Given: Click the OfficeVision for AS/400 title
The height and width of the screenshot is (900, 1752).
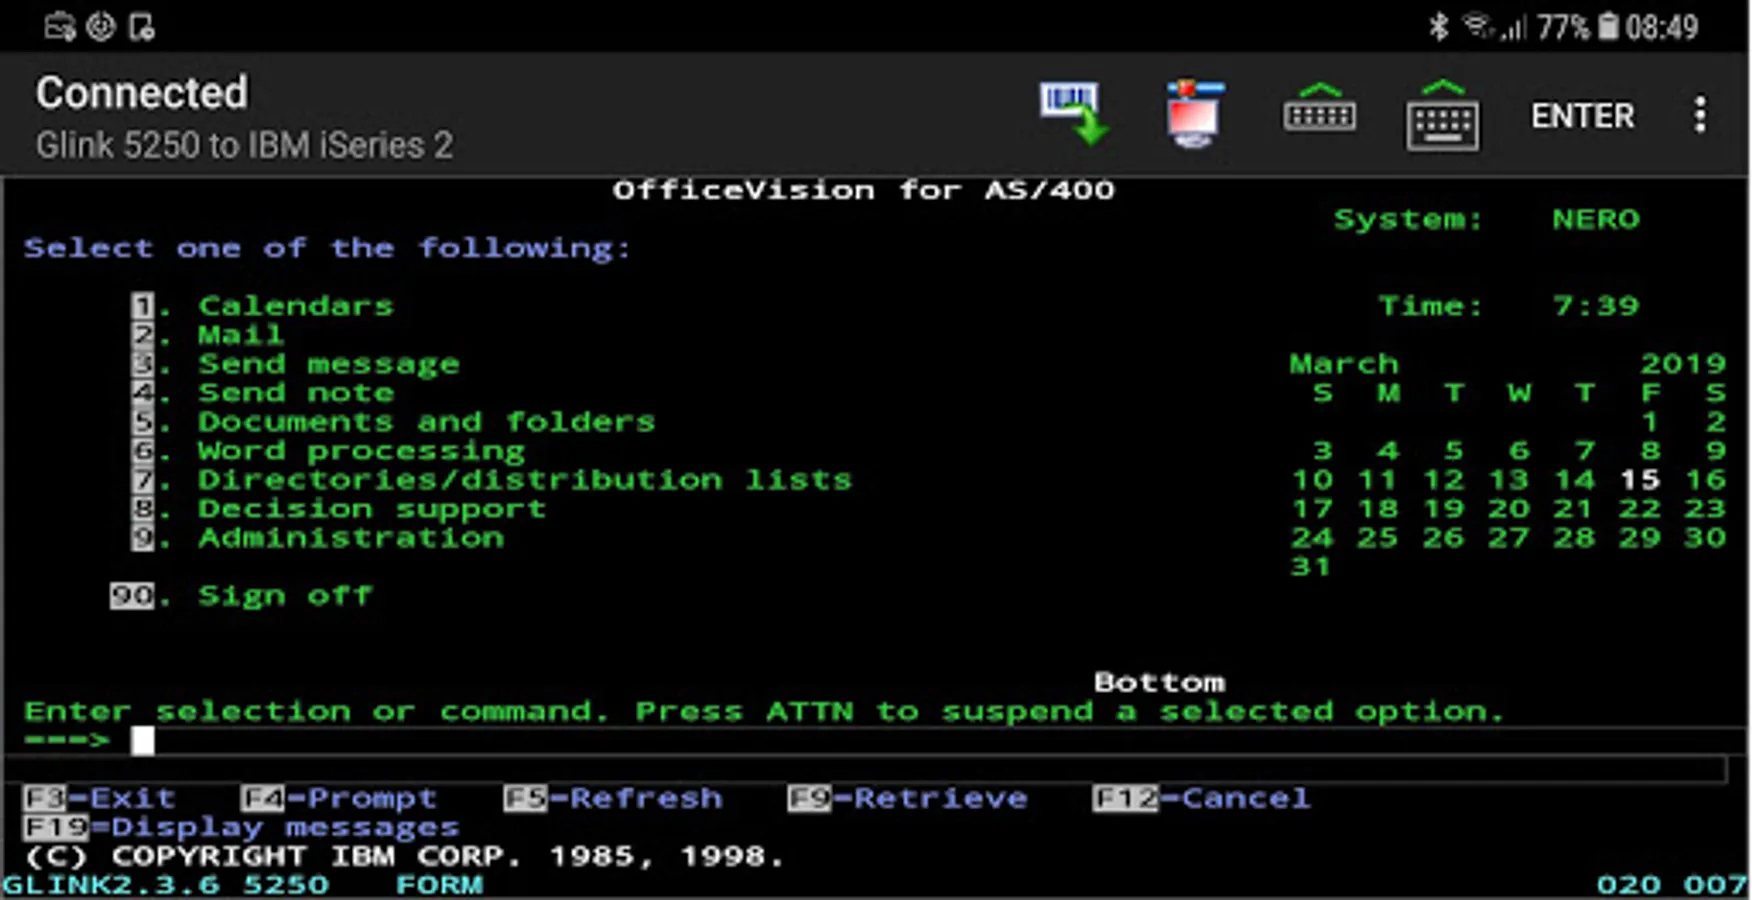Looking at the screenshot, I should point(864,190).
